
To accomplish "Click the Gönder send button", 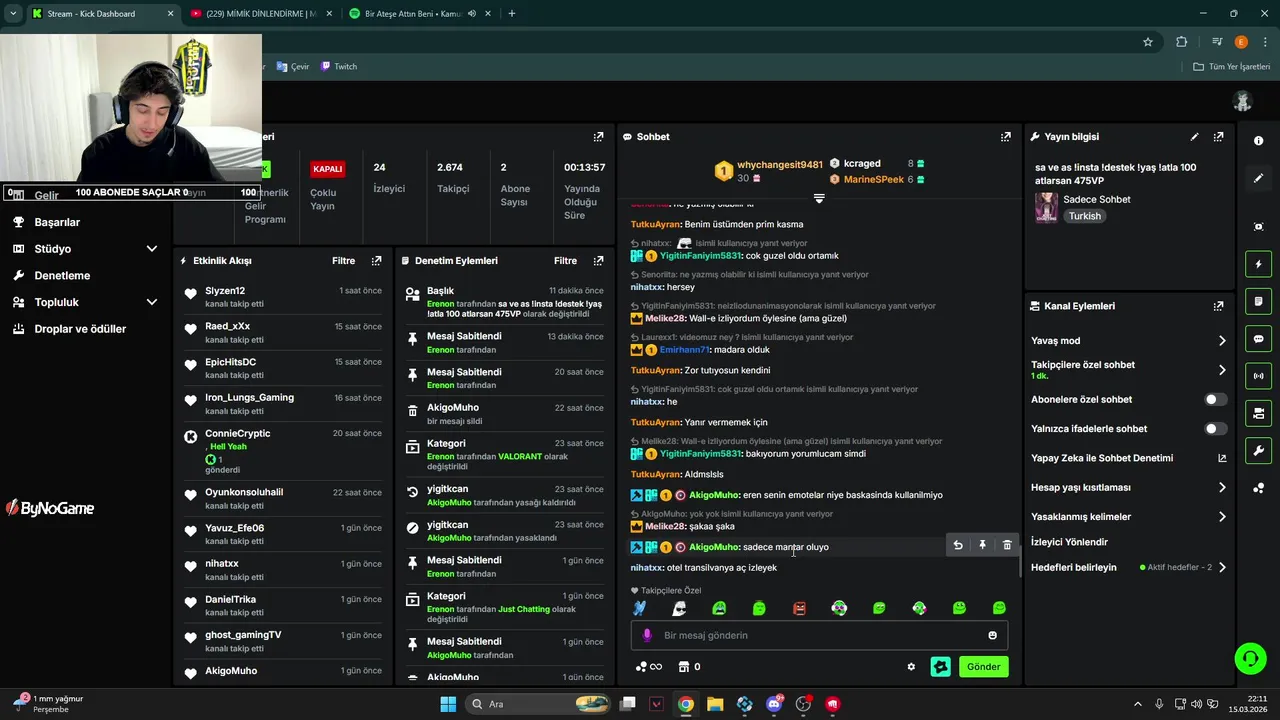I will (x=983, y=667).
